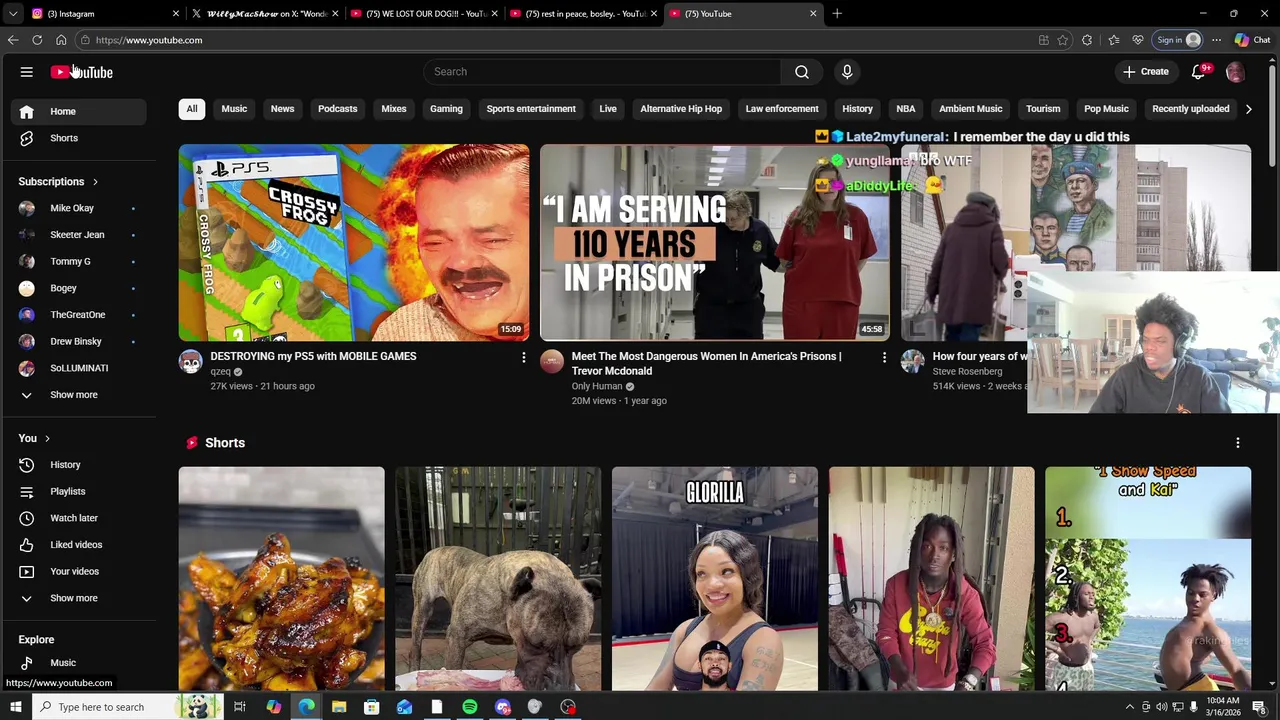Image resolution: width=1280 pixels, height=720 pixels.
Task: Open Music under Explore
Action: click(x=79, y=663)
